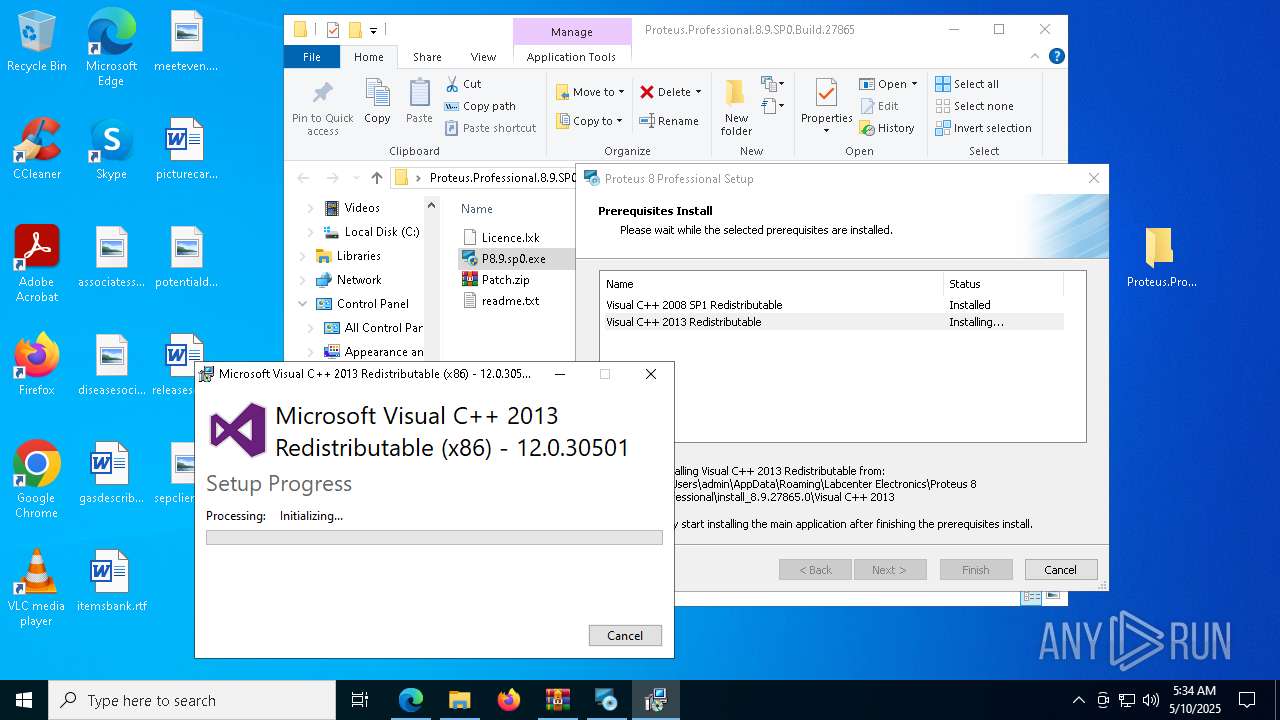Click Explorer Up arrow navigation button
1280x720 pixels.
coord(376,178)
